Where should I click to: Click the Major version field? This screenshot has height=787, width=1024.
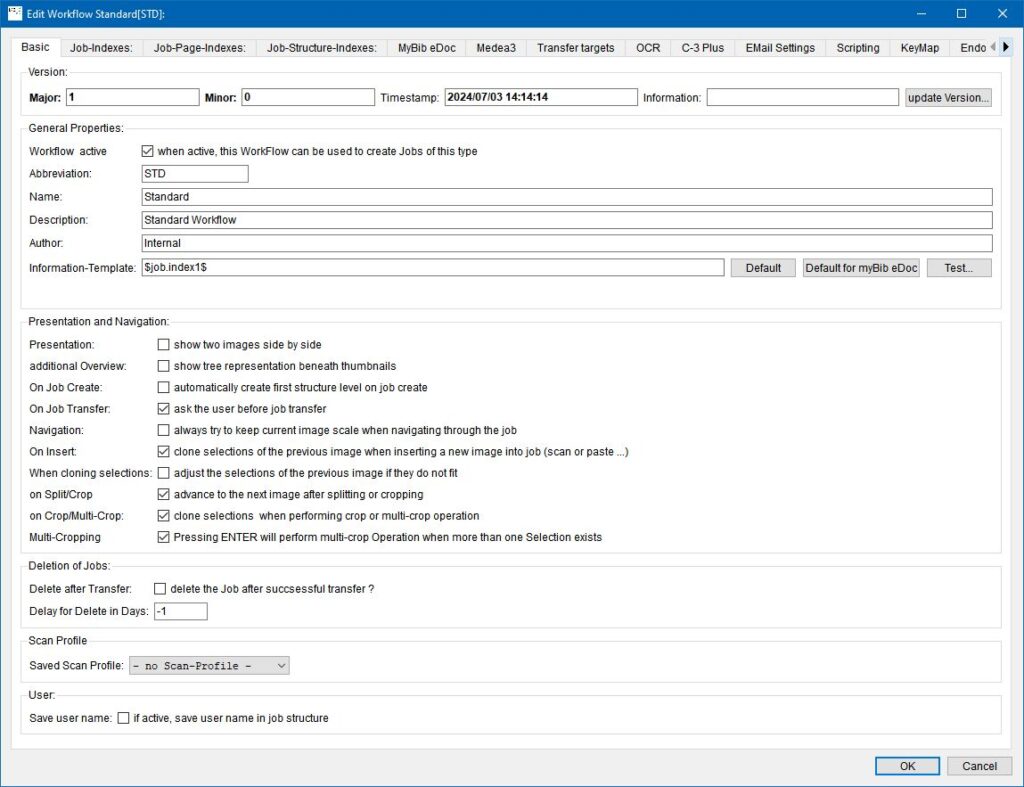click(x=133, y=97)
